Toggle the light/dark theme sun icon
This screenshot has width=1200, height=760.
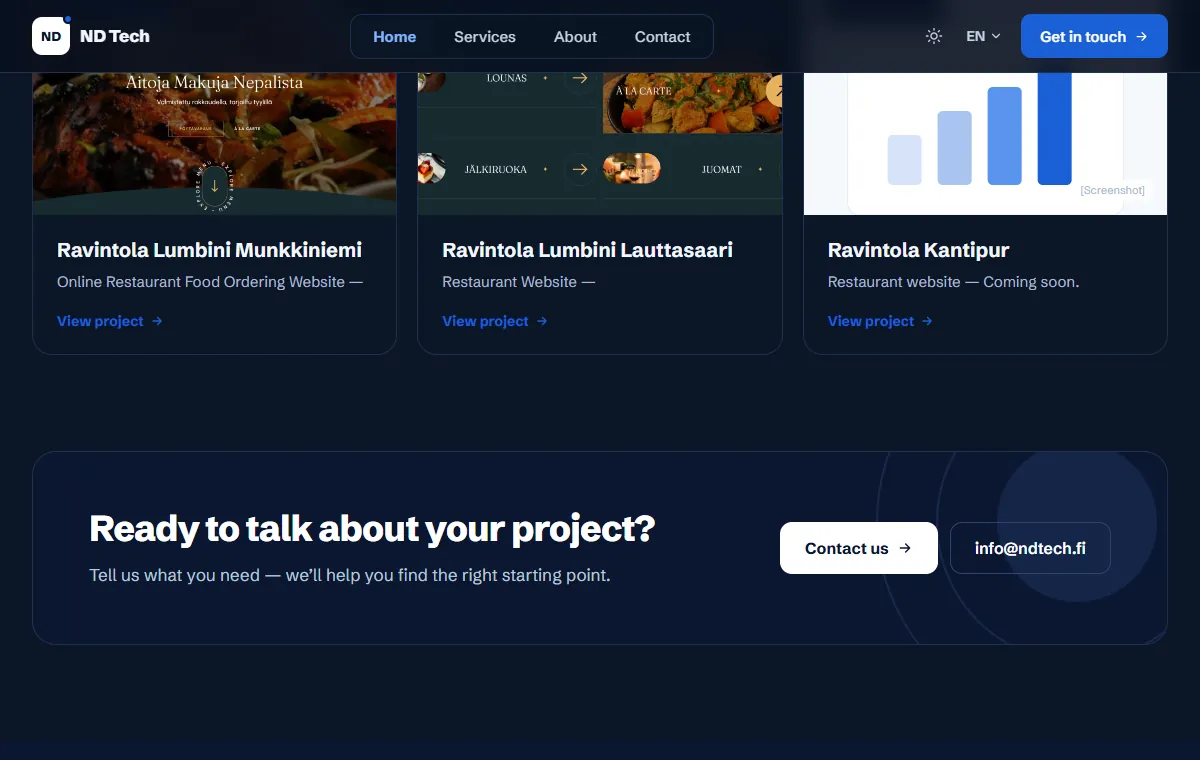point(934,36)
